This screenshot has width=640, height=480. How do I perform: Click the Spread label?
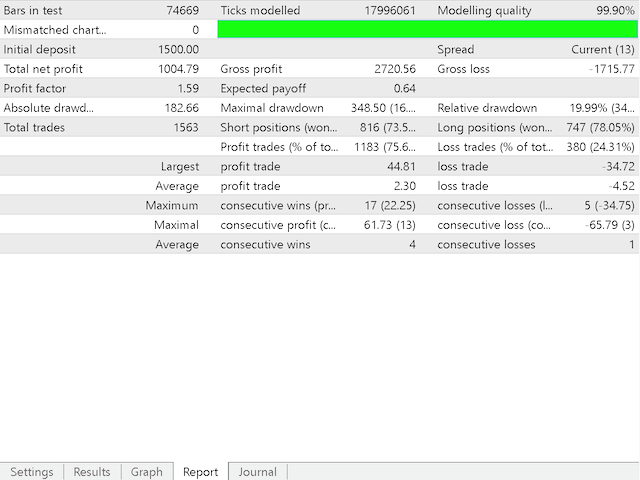pos(456,49)
